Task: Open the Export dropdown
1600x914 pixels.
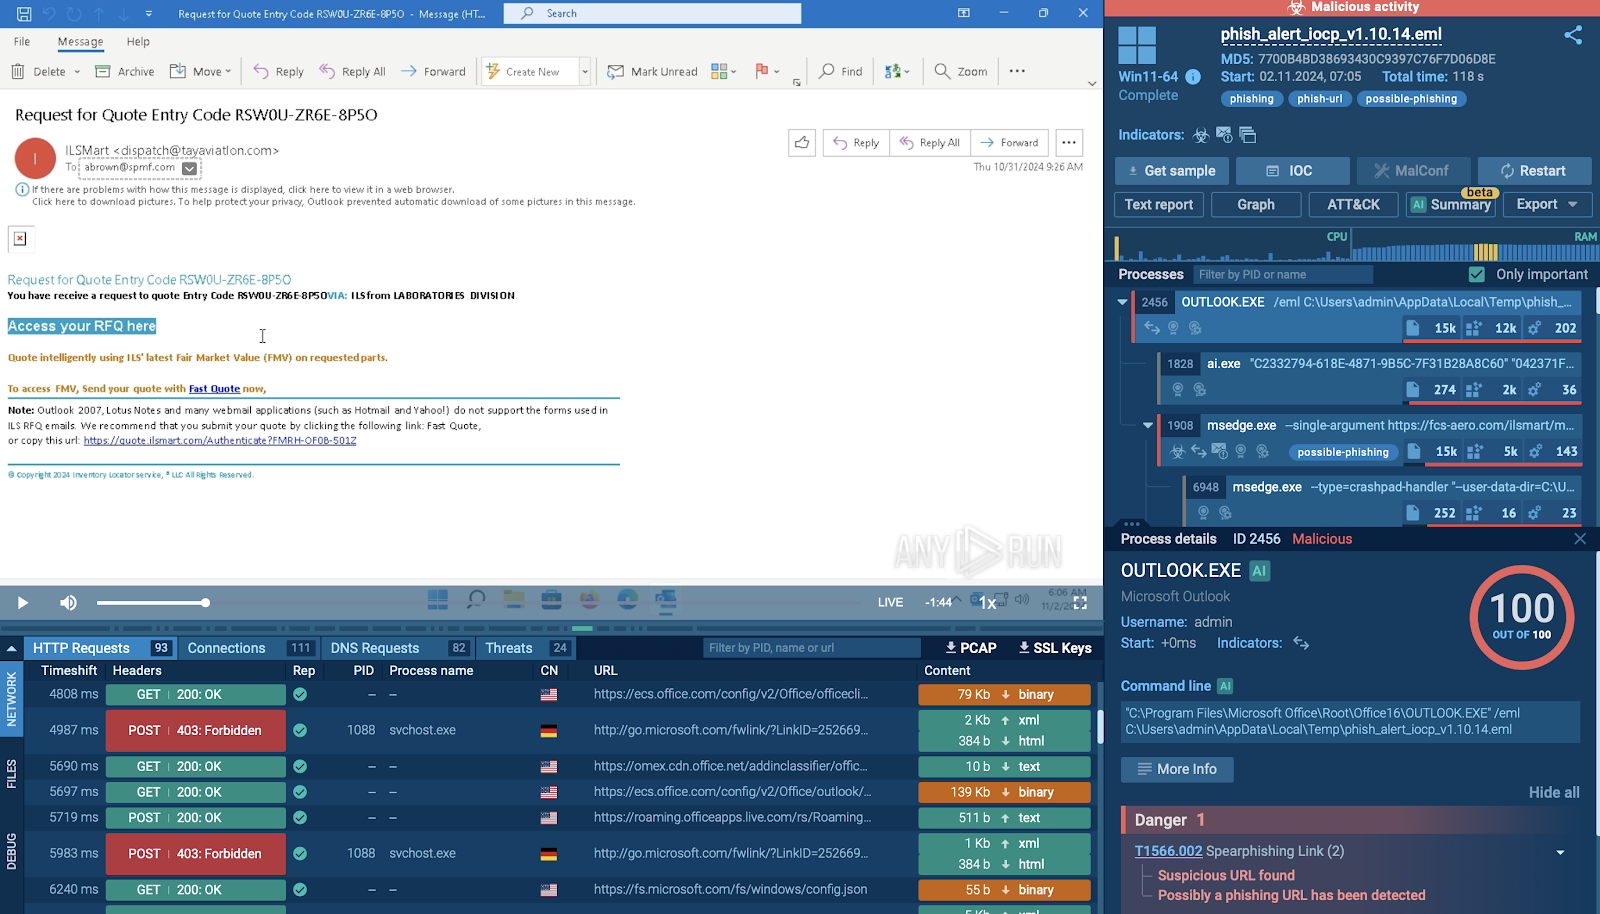Action: 1547,204
